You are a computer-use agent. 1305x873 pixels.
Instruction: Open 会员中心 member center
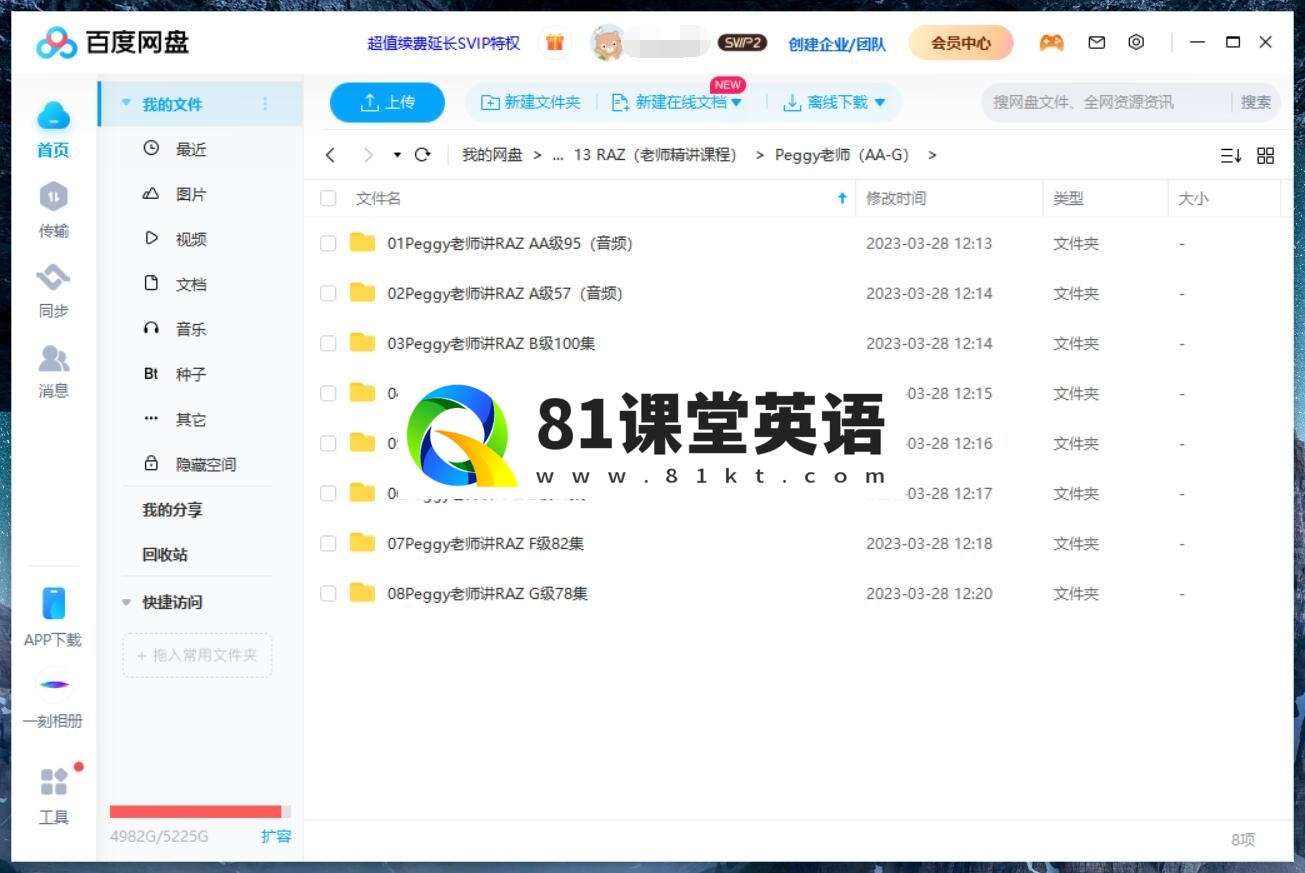click(x=961, y=43)
